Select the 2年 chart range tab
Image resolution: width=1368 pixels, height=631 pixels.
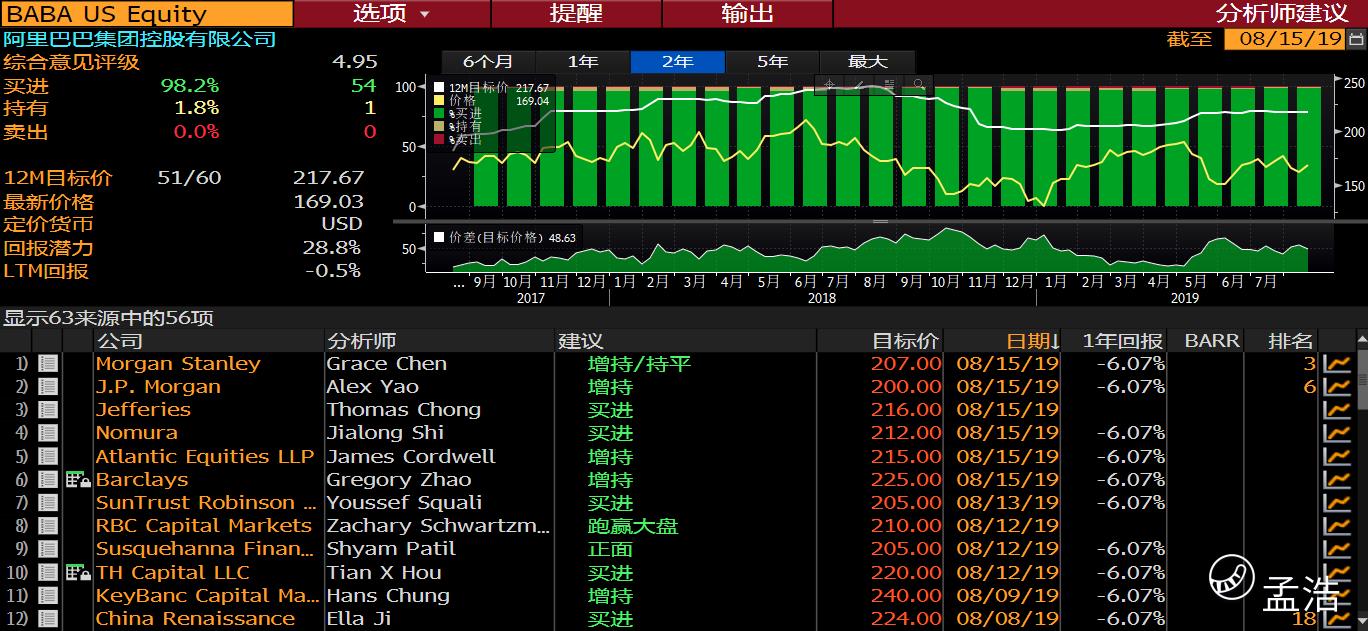pyautogui.click(x=678, y=62)
